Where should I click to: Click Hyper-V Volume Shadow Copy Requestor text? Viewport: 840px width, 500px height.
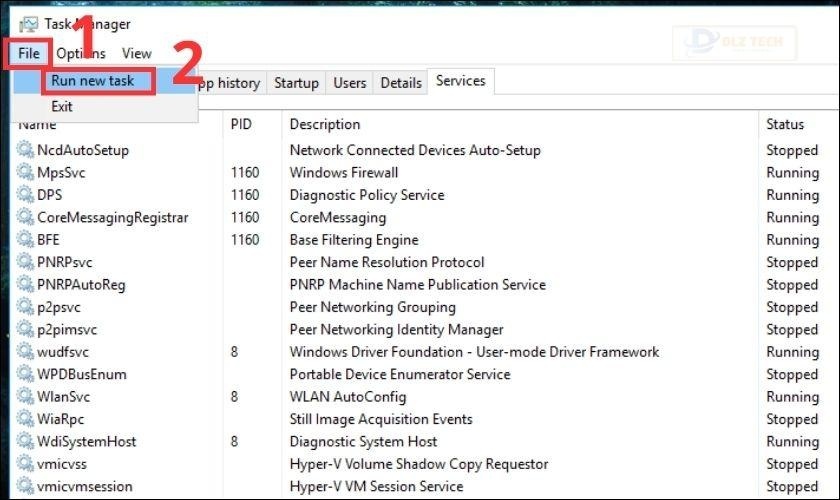point(419,465)
